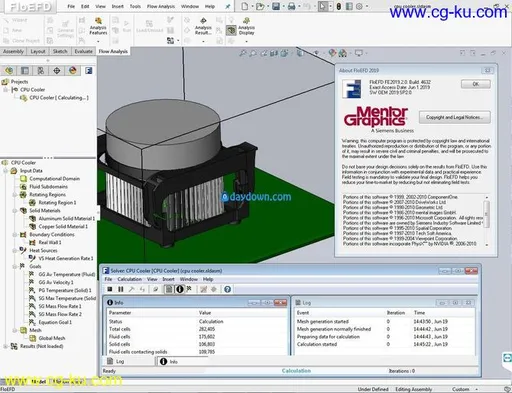512x393 pixels.
Task: Click the pin icon next to Help menu
Action: pos(228,6)
